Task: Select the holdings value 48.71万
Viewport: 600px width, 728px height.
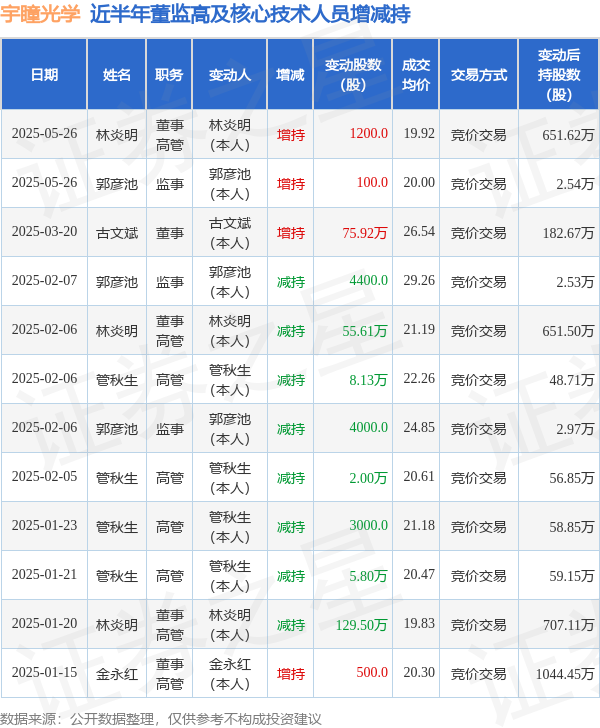Action: 572,380
